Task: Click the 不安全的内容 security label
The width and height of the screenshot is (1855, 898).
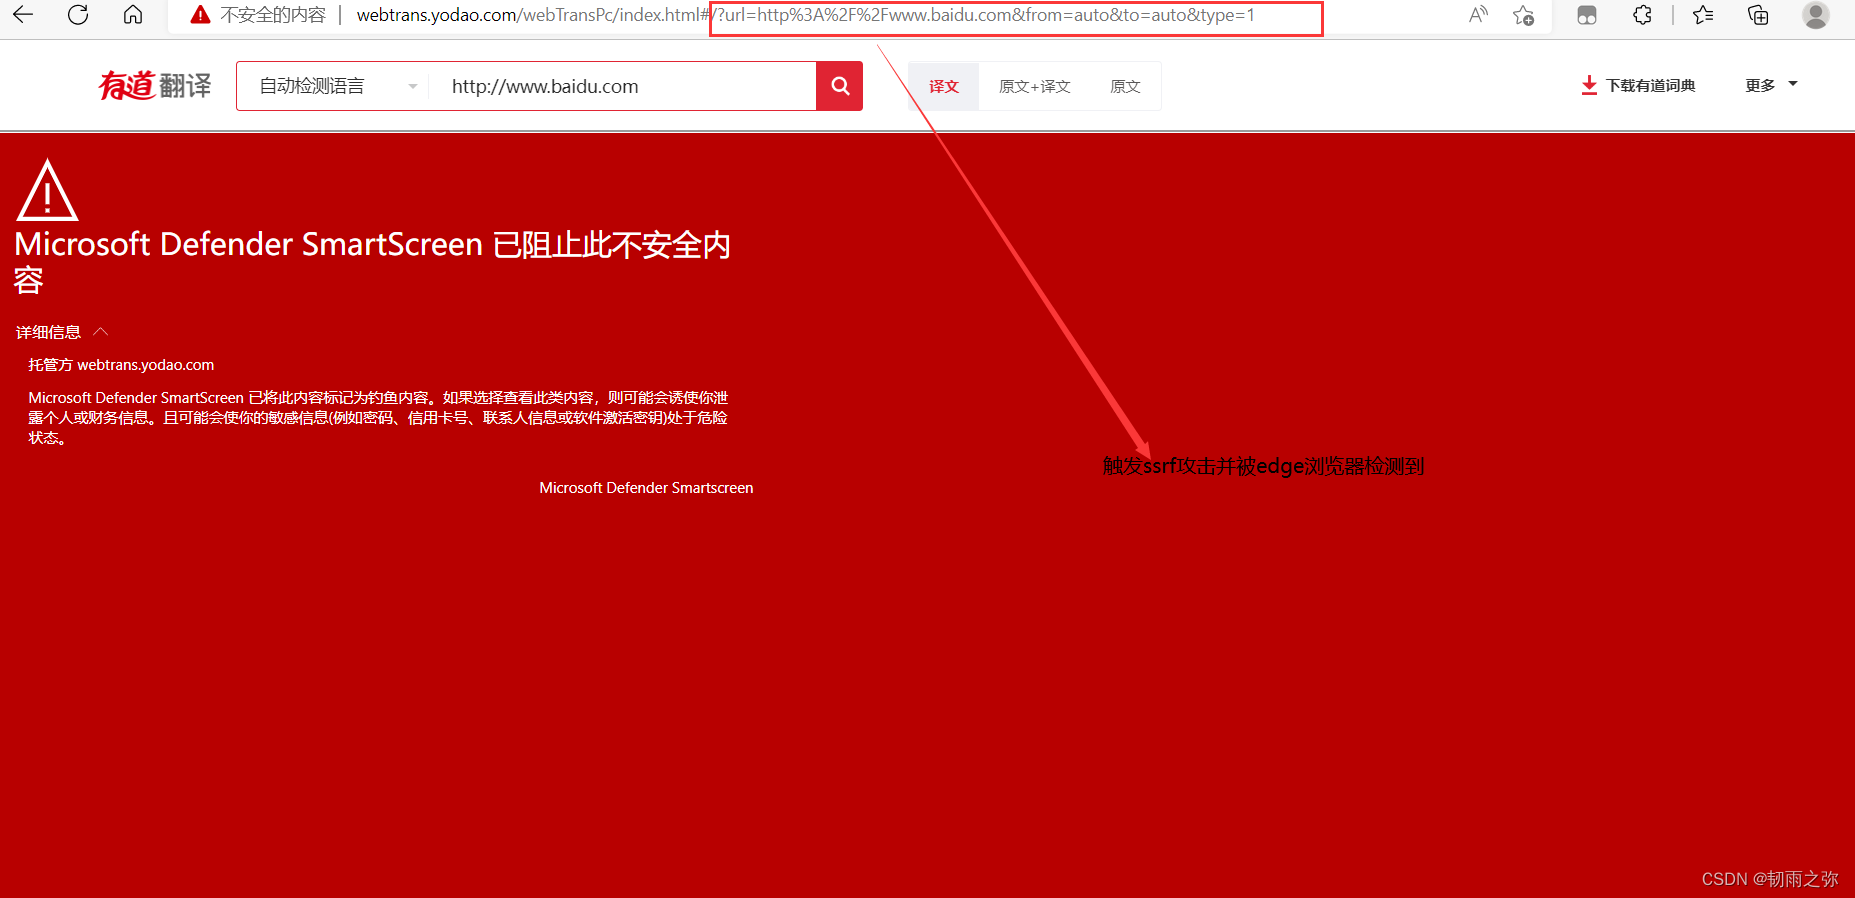Action: pyautogui.click(x=273, y=15)
